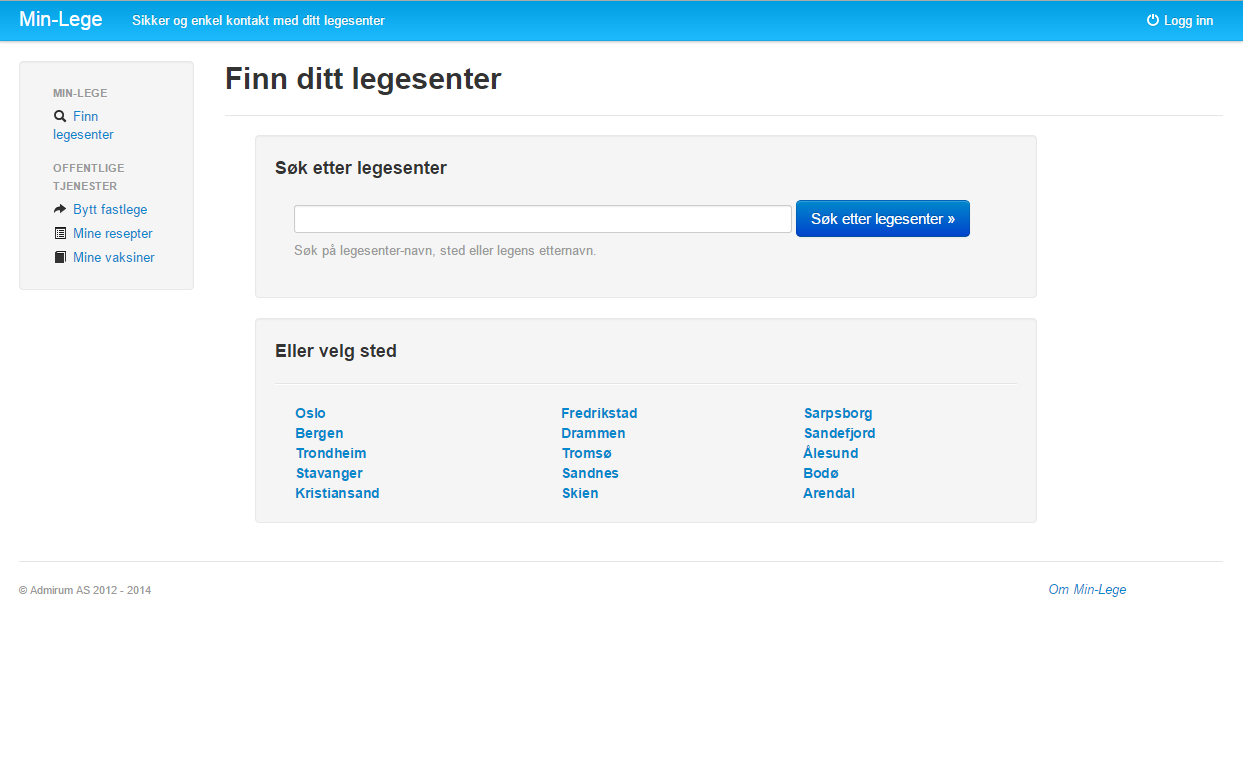This screenshot has height=776, width=1243.
Task: Click the MIN-LEGE sidebar section header
Action: coord(80,93)
